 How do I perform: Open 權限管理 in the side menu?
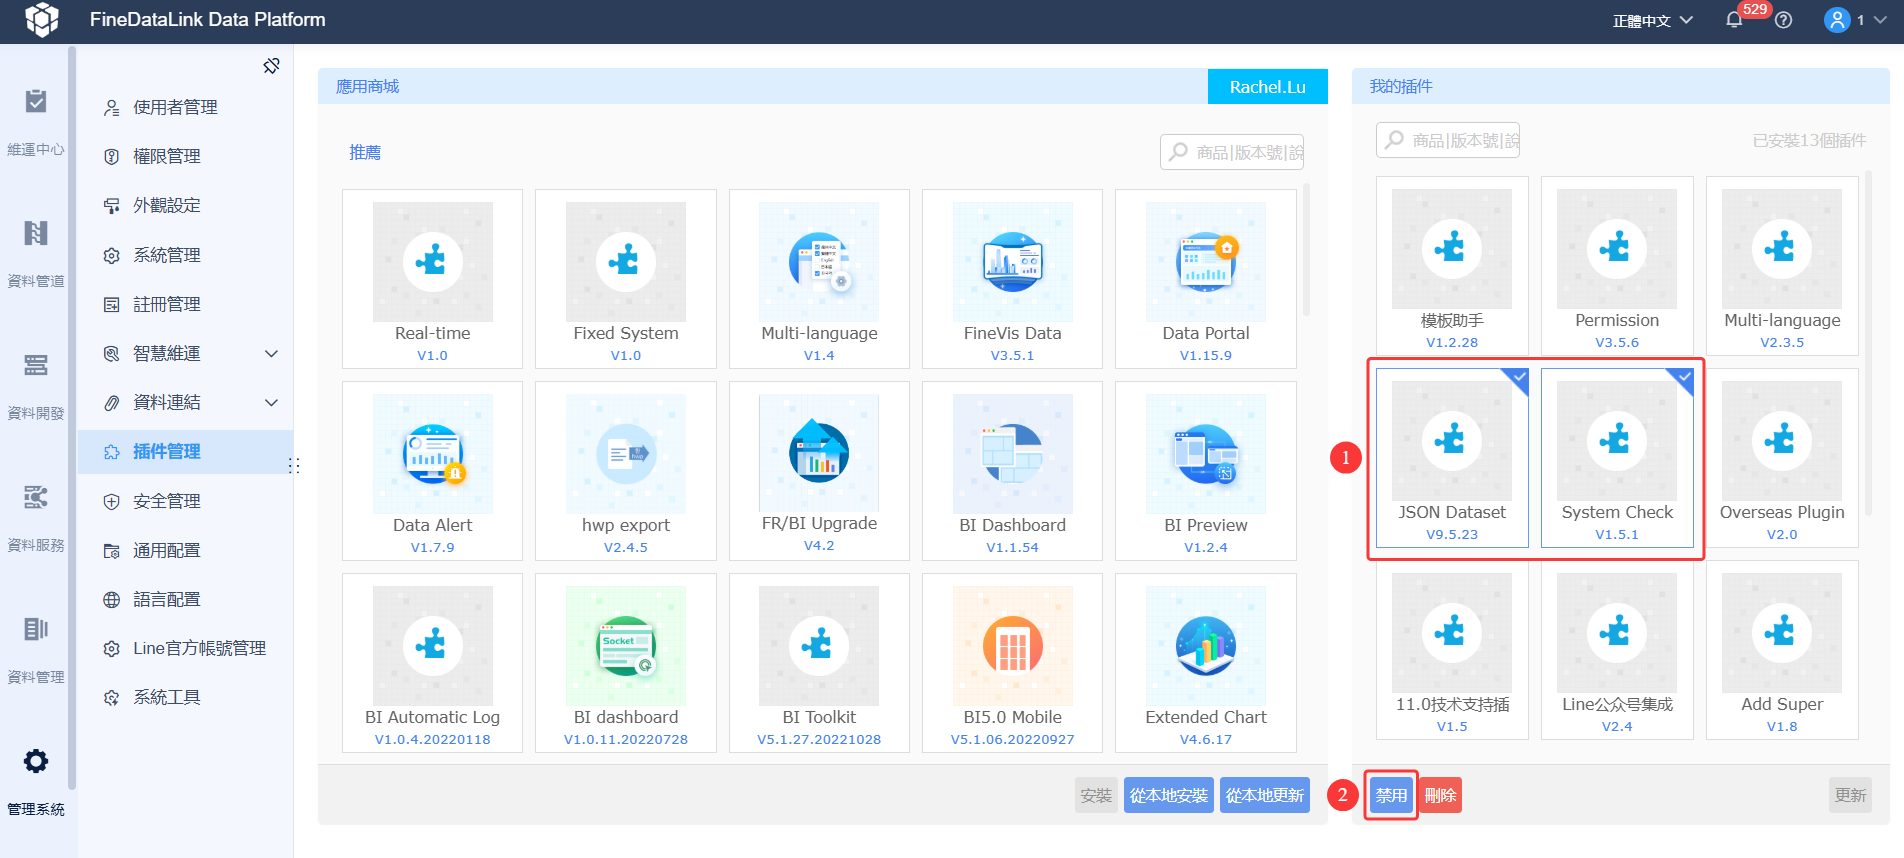pos(186,156)
